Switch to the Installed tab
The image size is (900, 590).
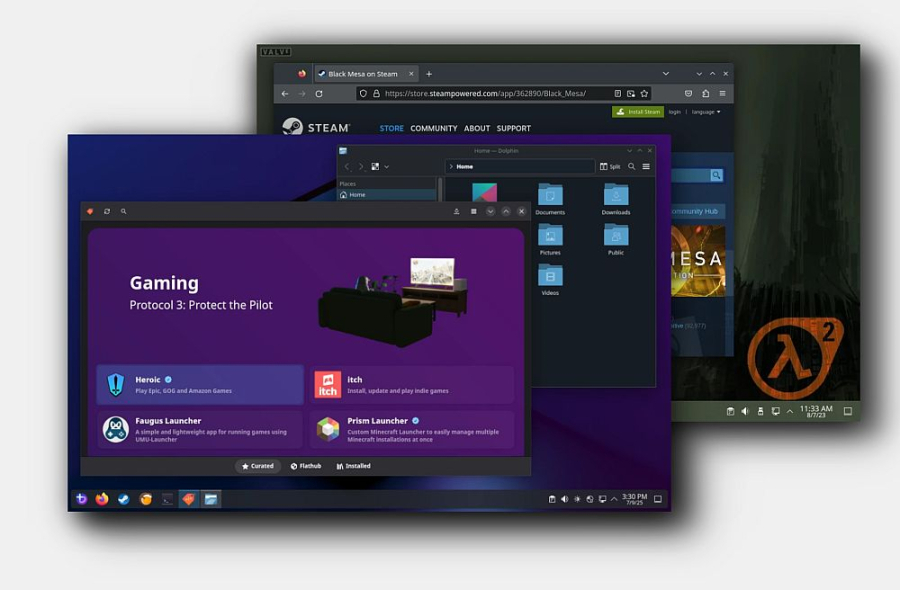tap(353, 466)
